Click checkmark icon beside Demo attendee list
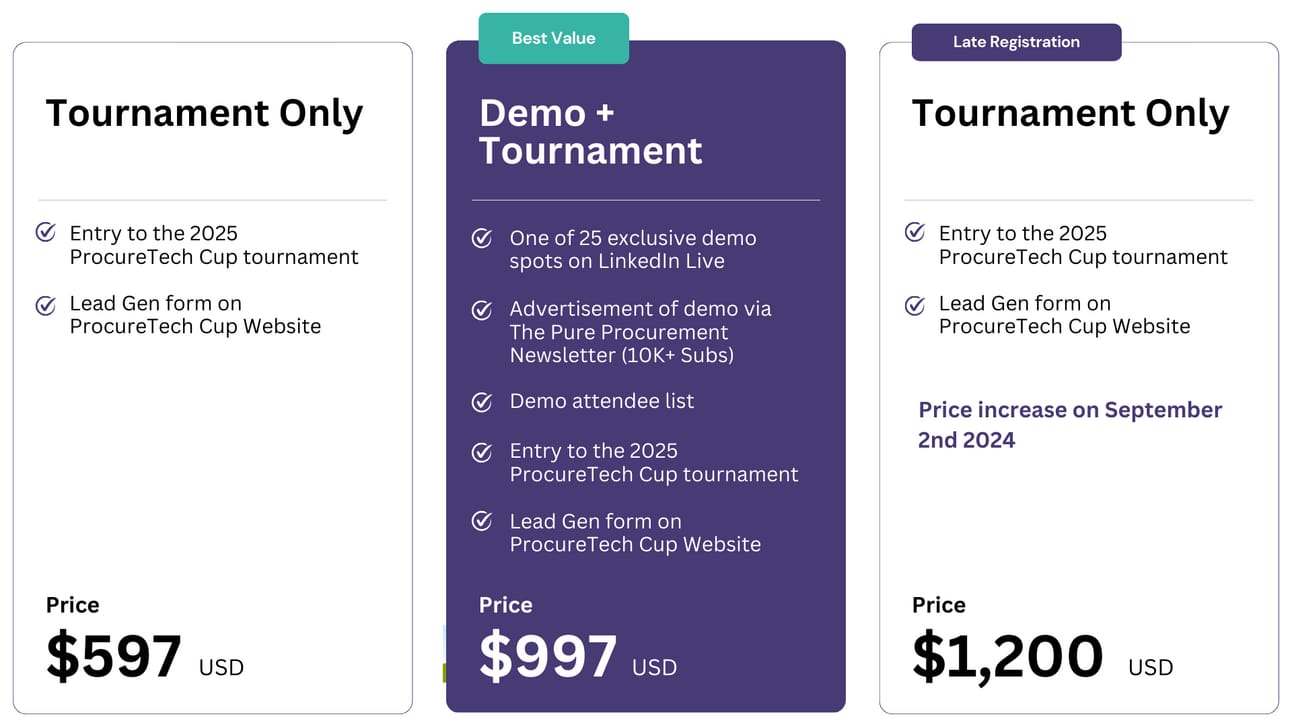The height and width of the screenshot is (727, 1292). click(x=482, y=401)
